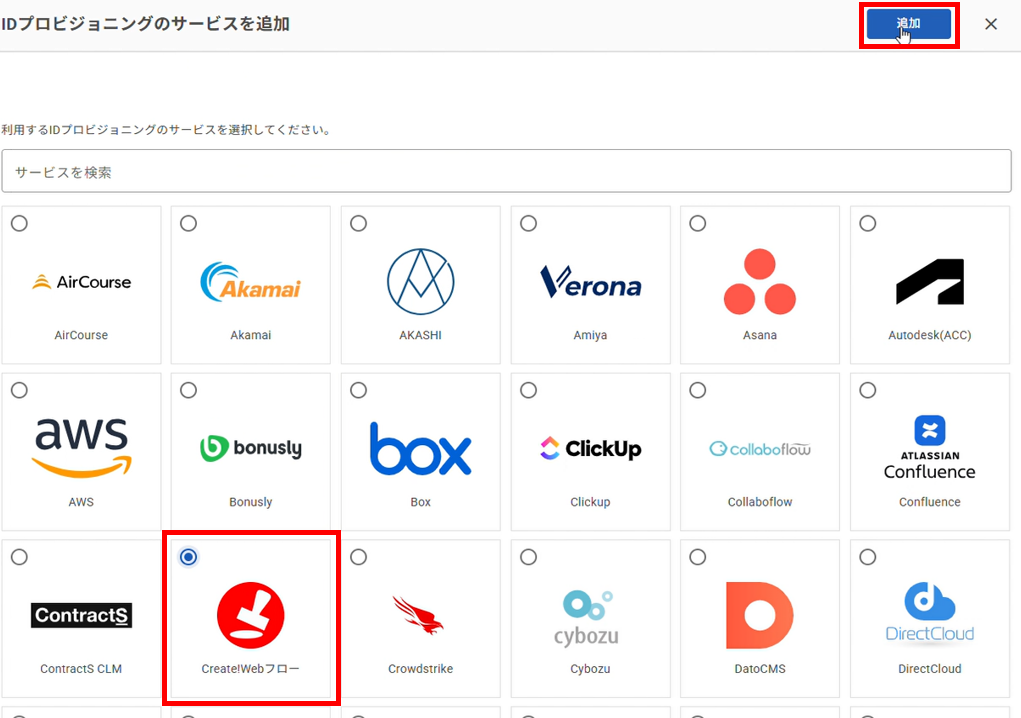Image resolution: width=1021 pixels, height=718 pixels.
Task: Click the AirCourse logo
Action: pos(81,282)
